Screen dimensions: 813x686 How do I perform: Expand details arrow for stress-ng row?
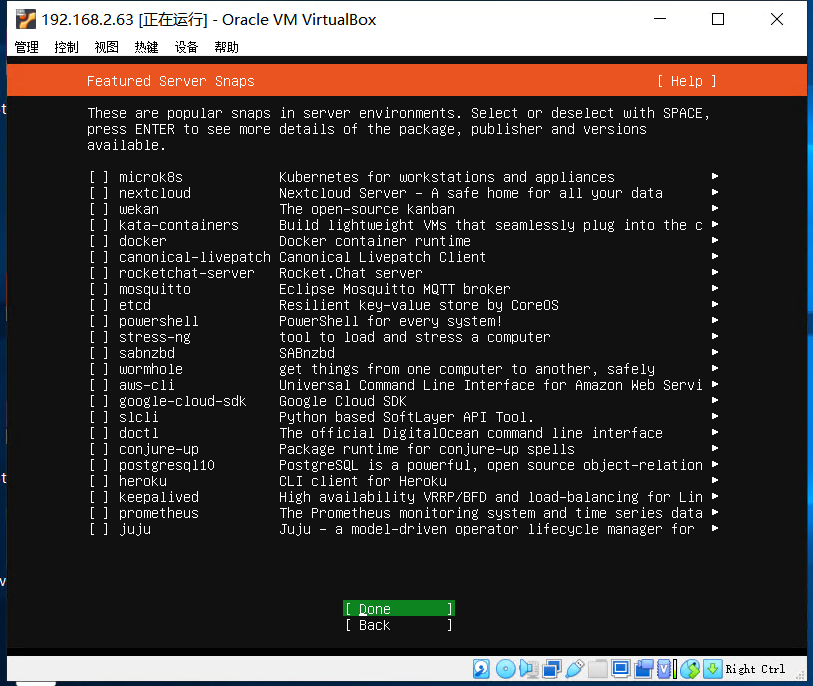(715, 337)
